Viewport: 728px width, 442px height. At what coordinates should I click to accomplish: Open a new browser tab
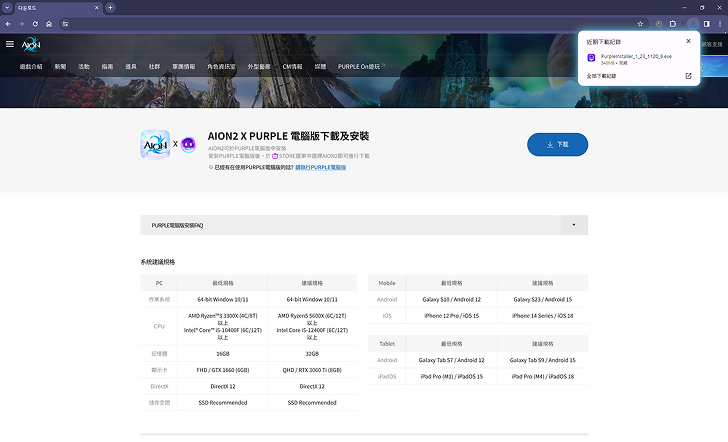coord(110,7)
